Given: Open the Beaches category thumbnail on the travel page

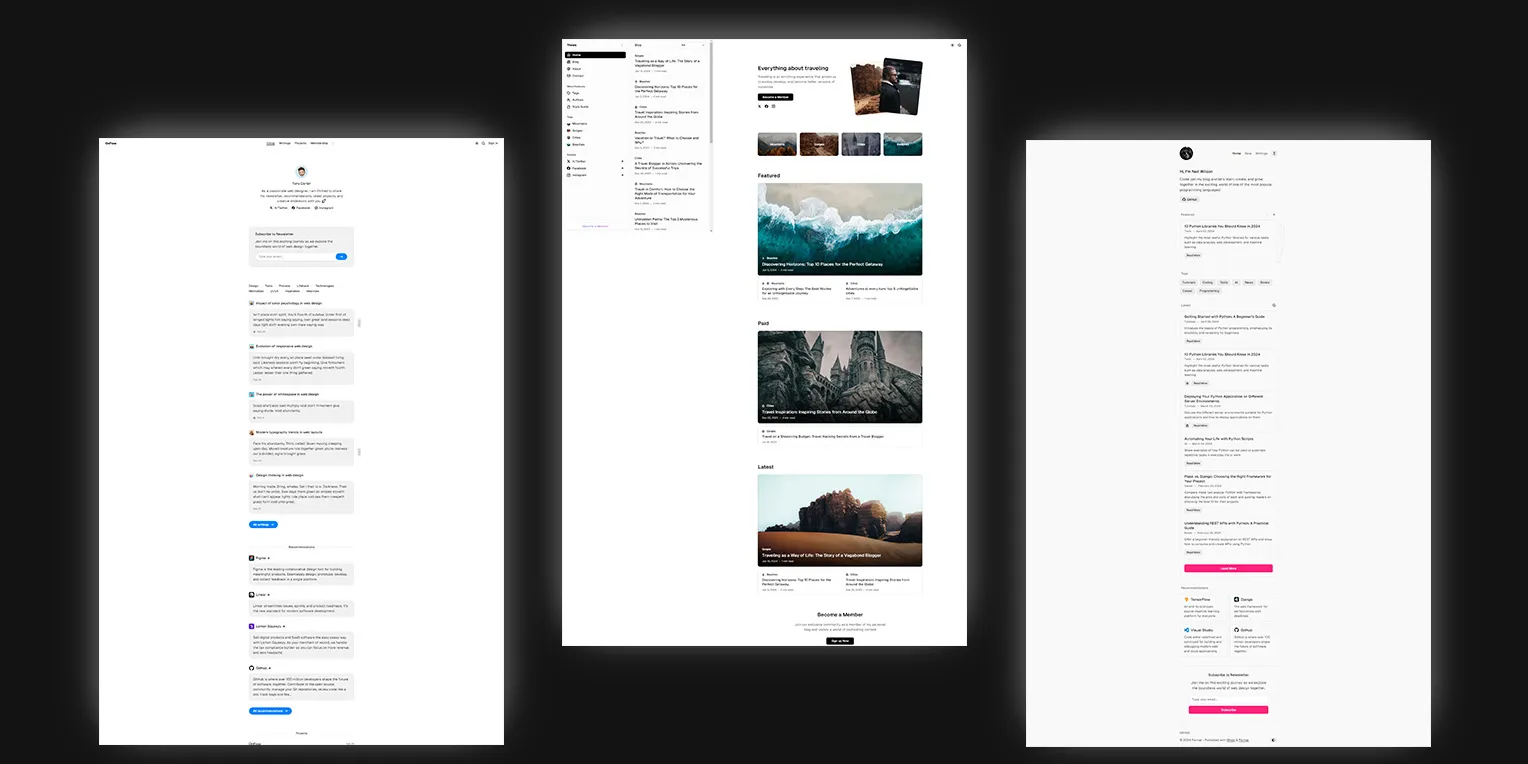Looking at the screenshot, I should click(x=903, y=144).
